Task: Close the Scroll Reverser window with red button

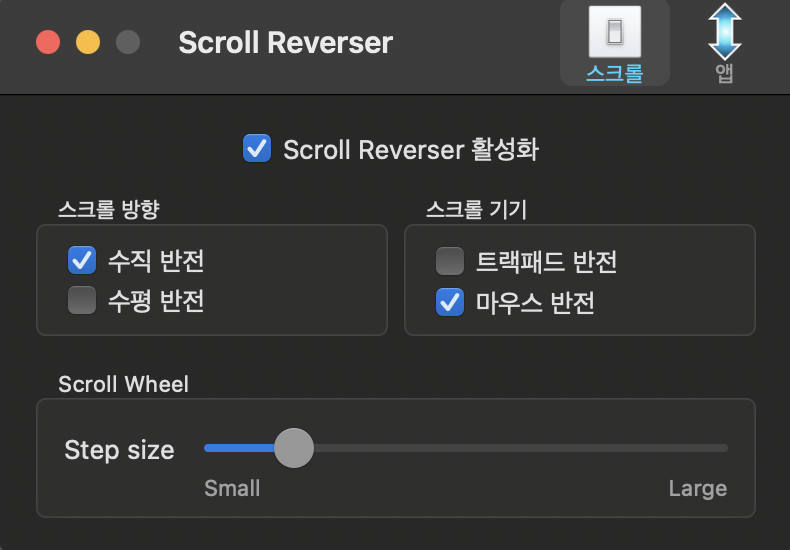Action: [x=48, y=42]
